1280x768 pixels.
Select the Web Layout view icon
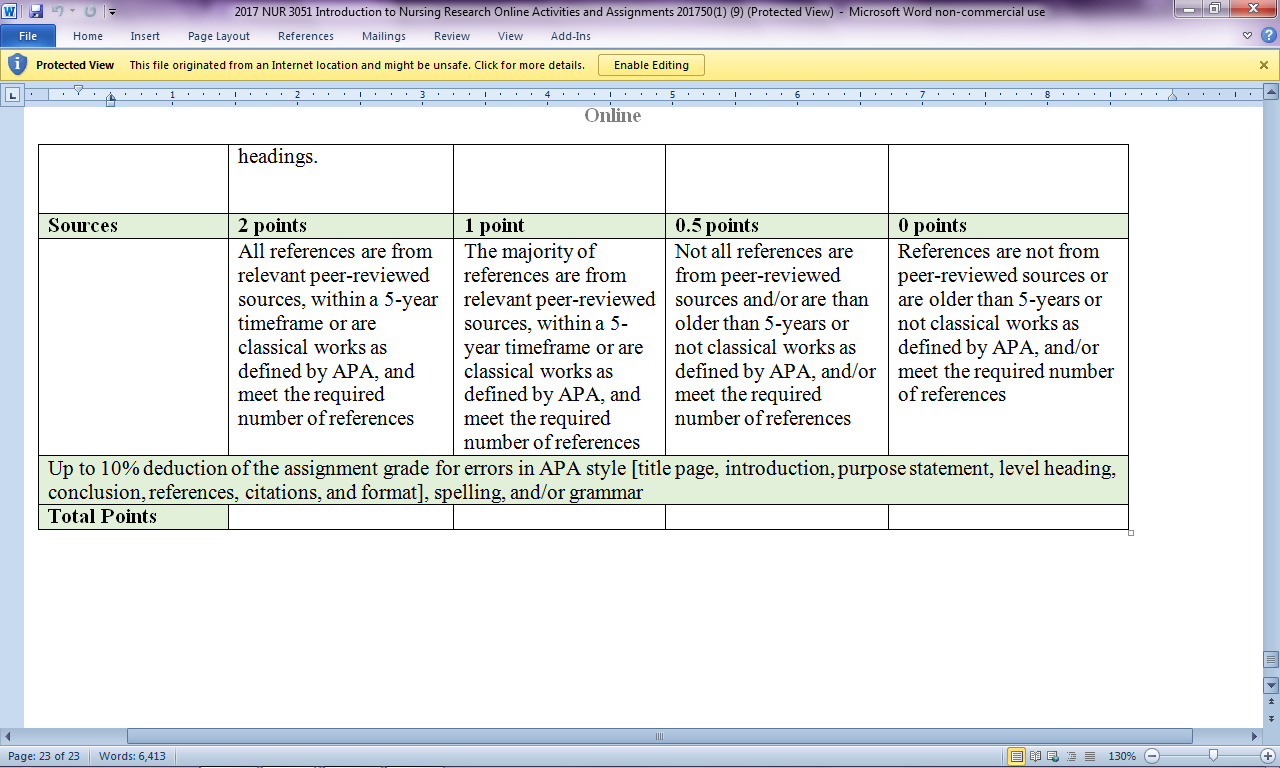click(1052, 756)
